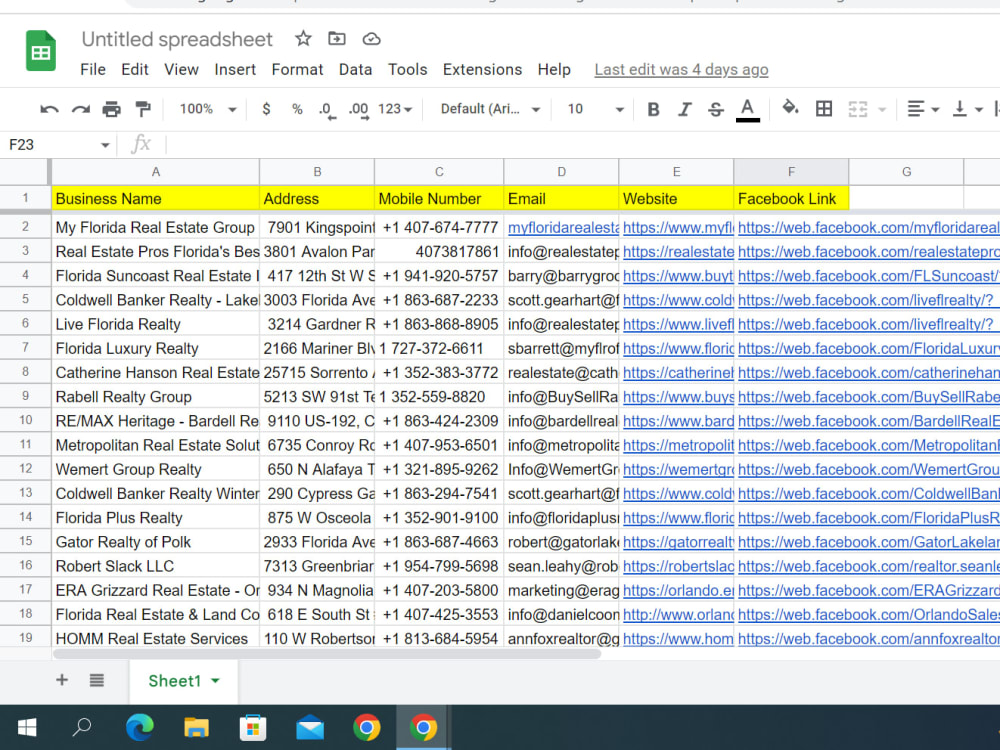Select the Business Name header cell
The width and height of the screenshot is (1000, 750).
coord(156,198)
